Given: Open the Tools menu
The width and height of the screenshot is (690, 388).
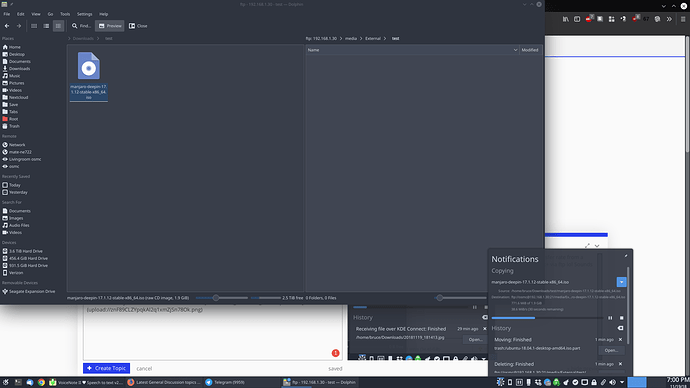Looking at the screenshot, I should [x=65, y=14].
